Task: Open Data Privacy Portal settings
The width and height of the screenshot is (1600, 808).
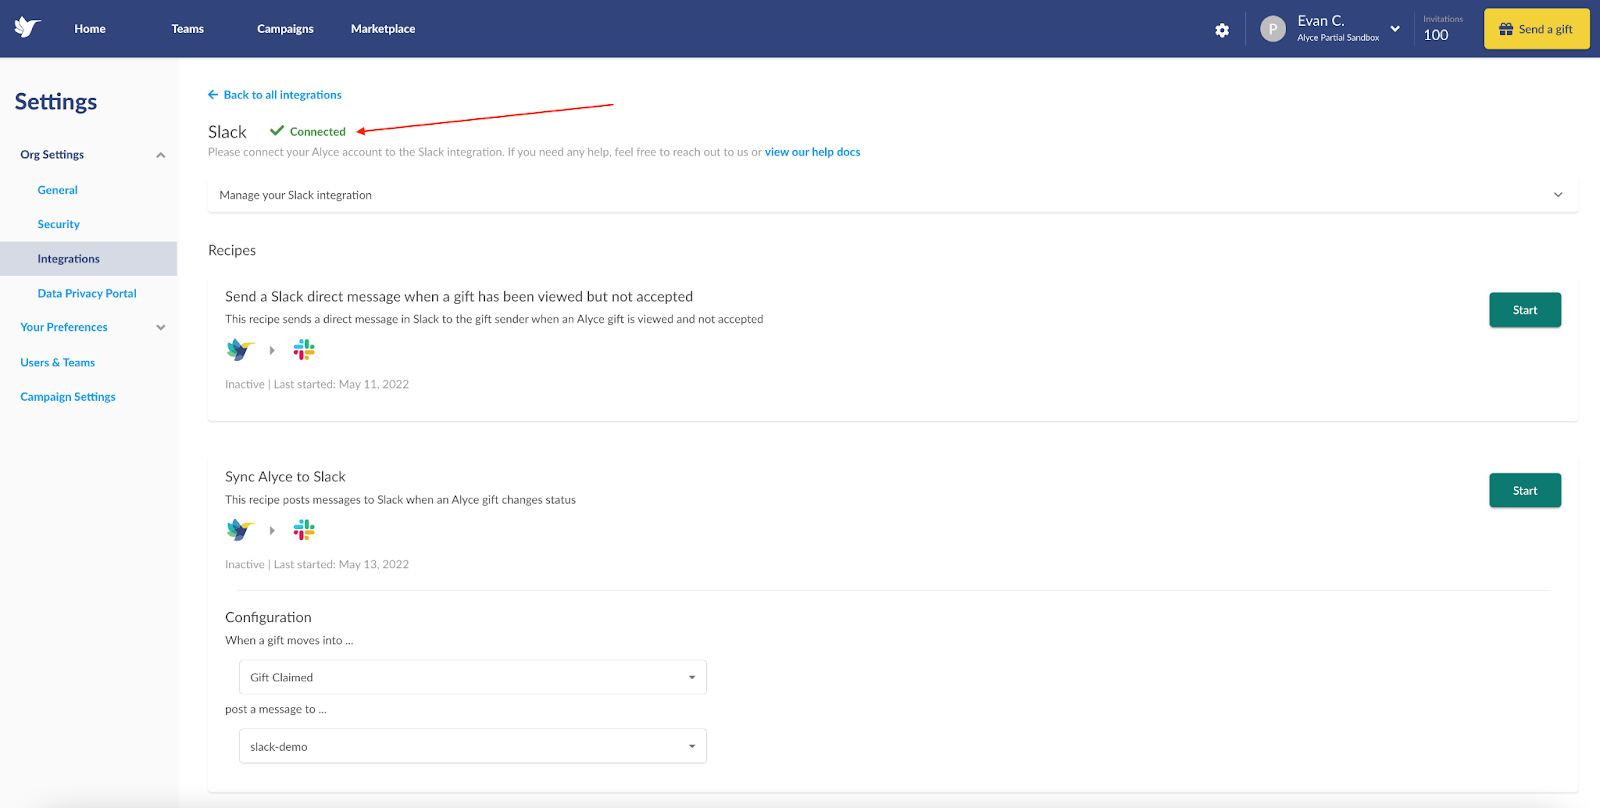Action: (87, 293)
